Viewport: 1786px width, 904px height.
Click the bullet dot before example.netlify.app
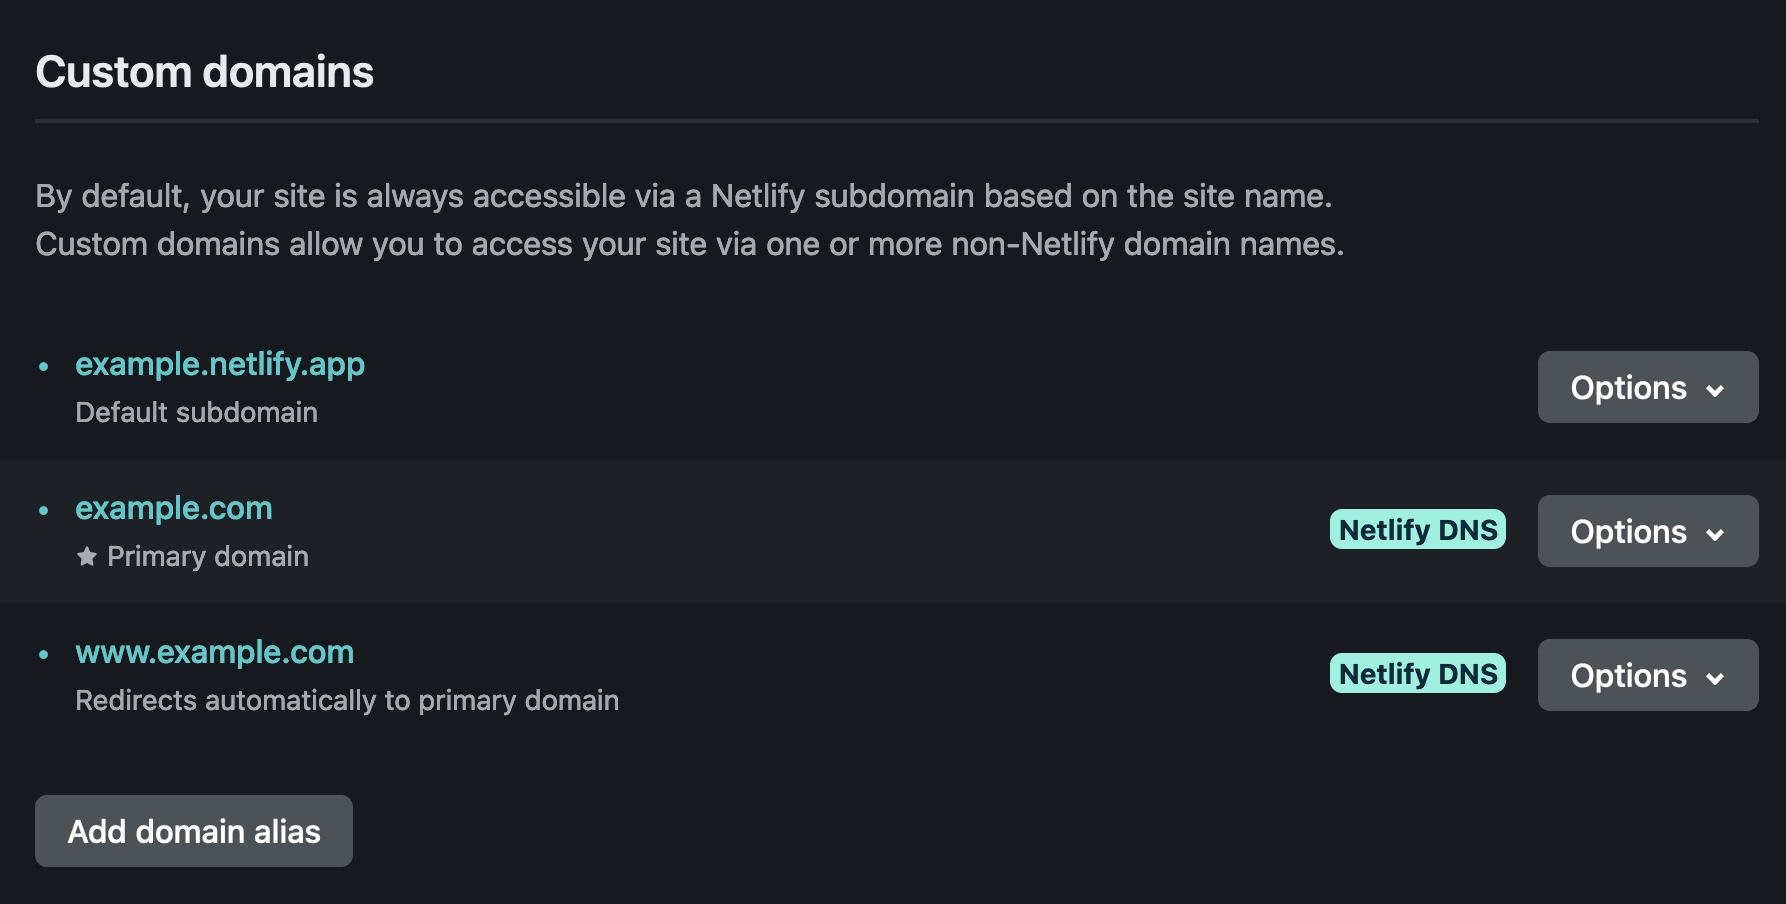point(44,367)
